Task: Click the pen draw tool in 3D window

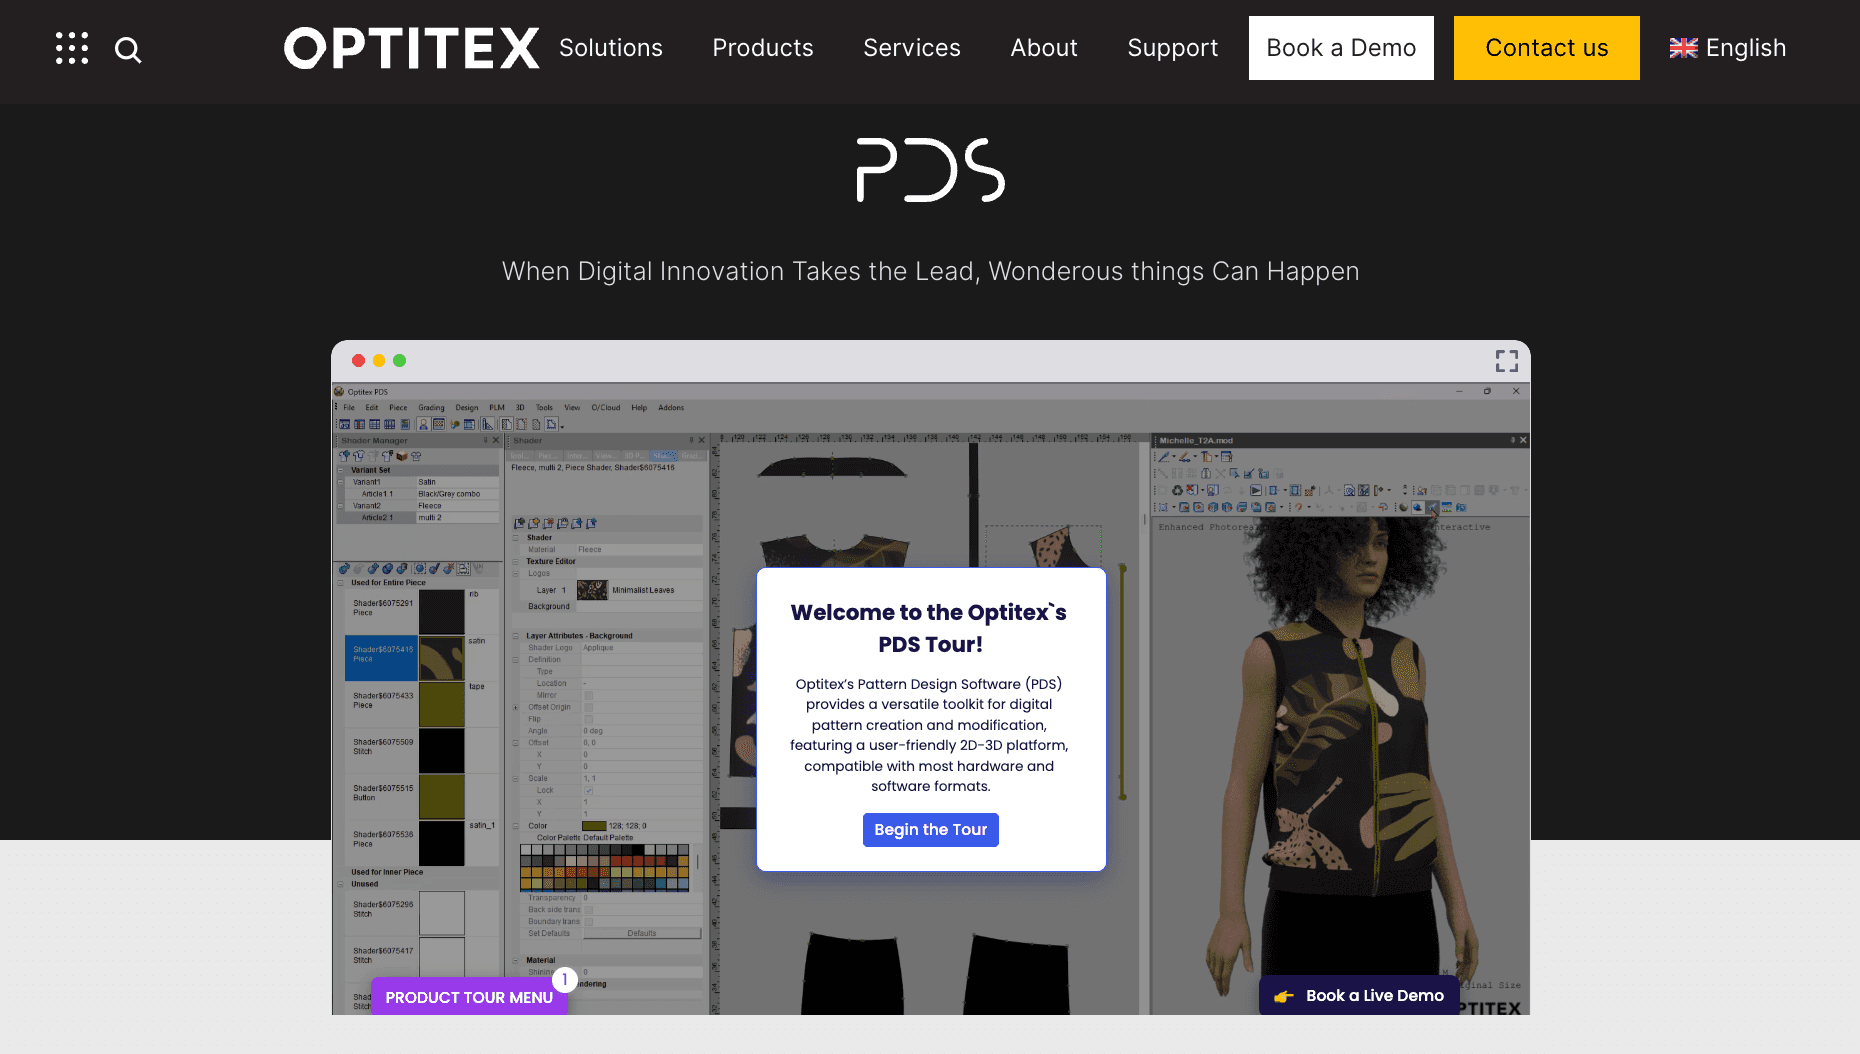Action: (x=1164, y=457)
